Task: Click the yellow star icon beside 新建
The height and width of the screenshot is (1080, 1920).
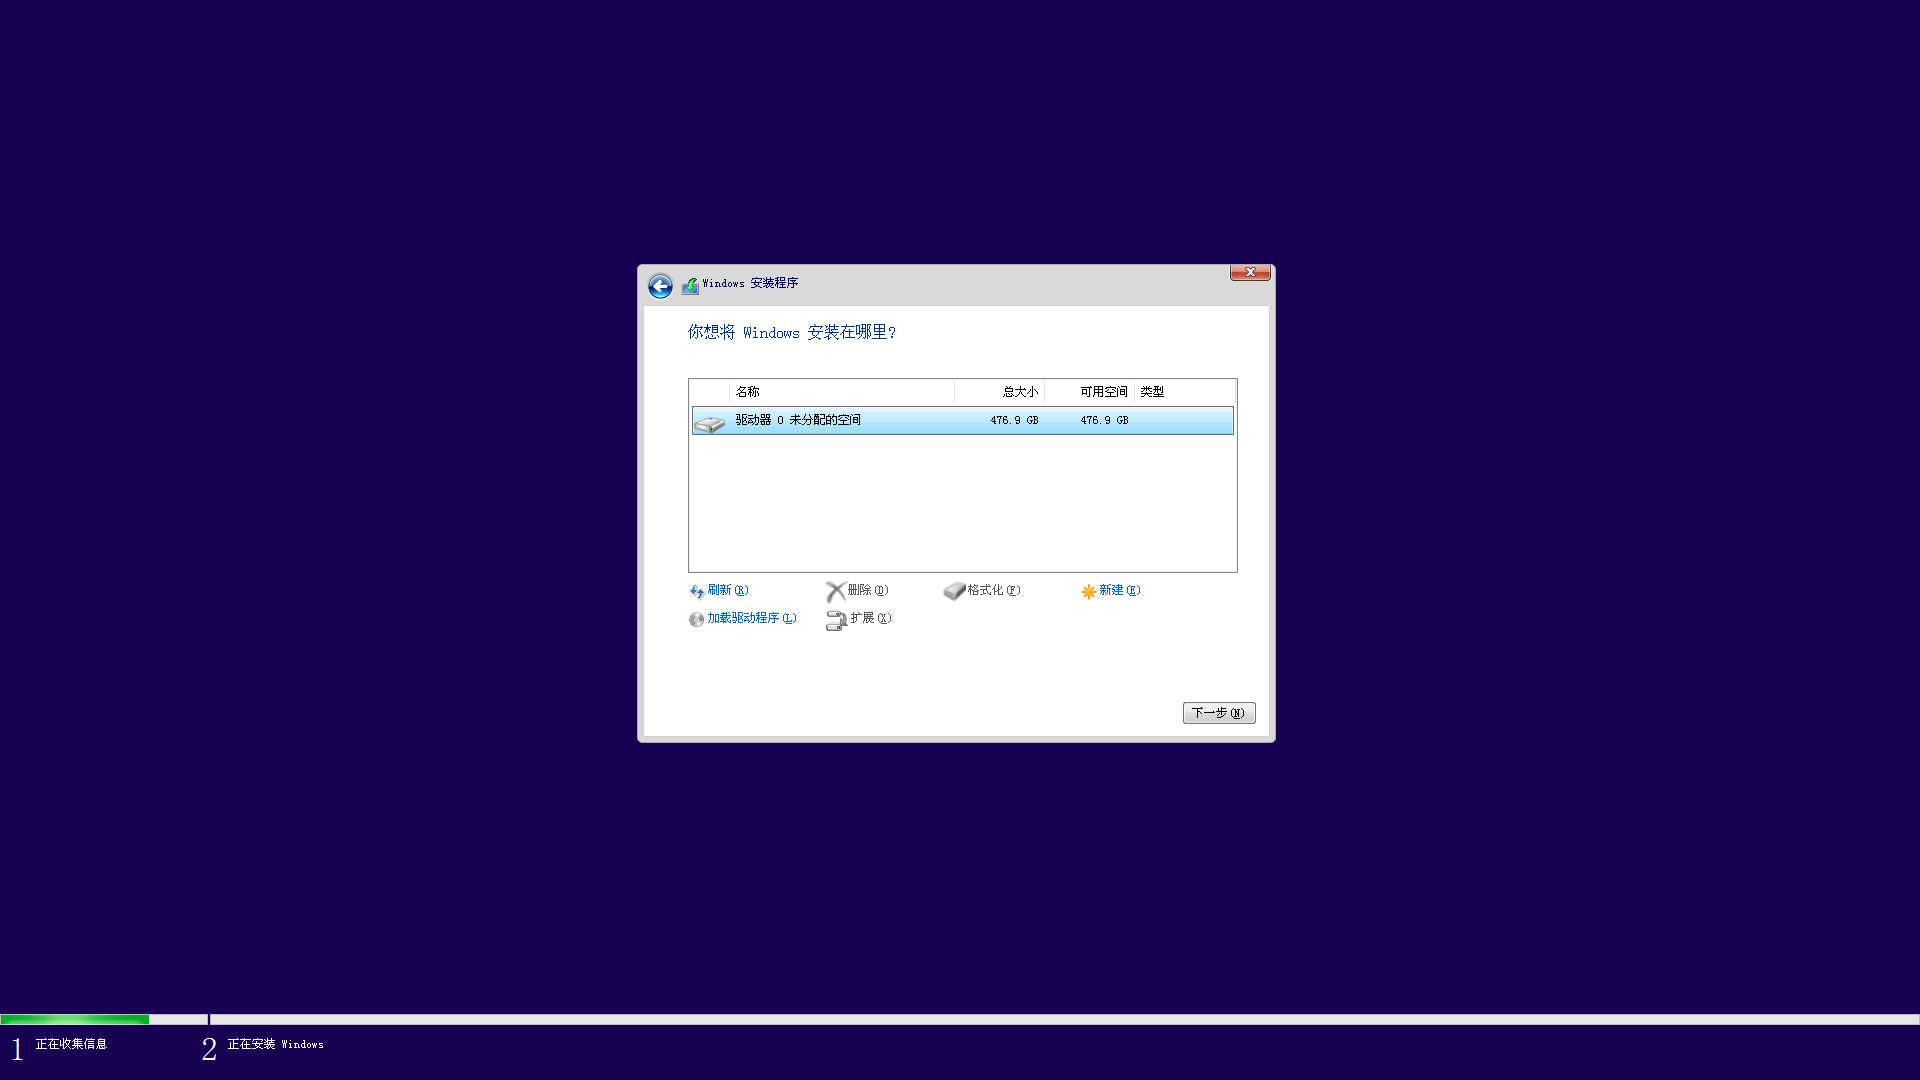Action: click(x=1088, y=592)
